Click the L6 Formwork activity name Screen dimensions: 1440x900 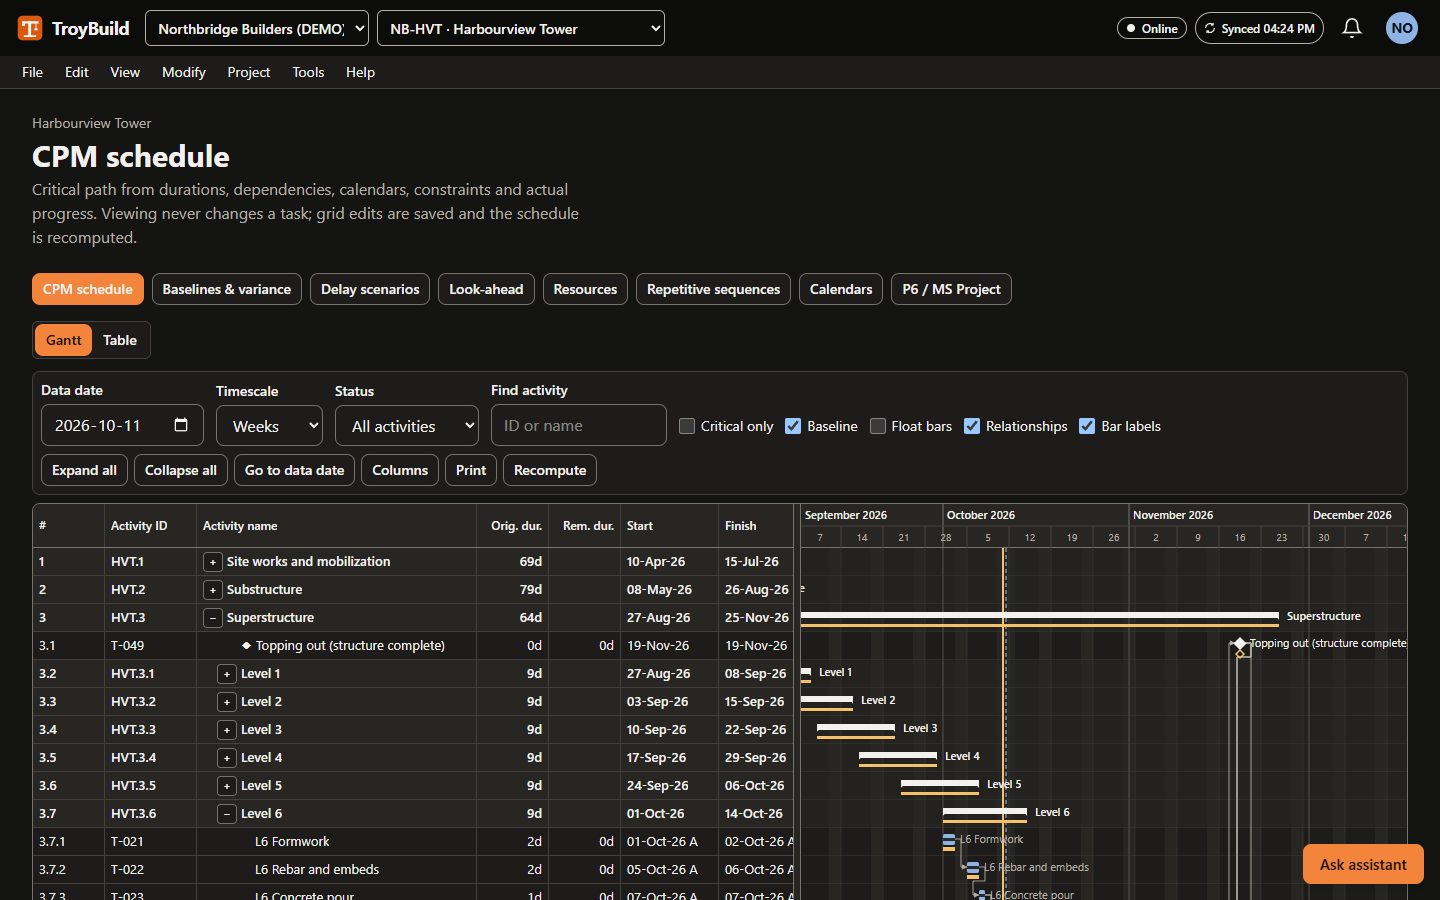coord(292,842)
